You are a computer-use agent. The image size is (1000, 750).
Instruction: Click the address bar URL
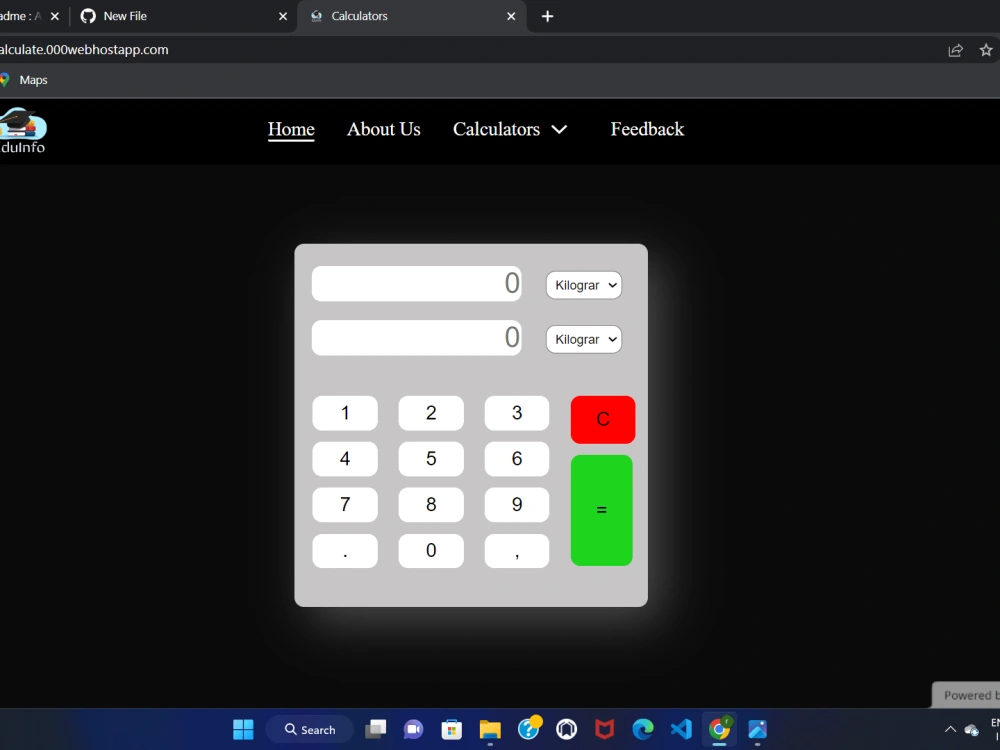tap(84, 50)
